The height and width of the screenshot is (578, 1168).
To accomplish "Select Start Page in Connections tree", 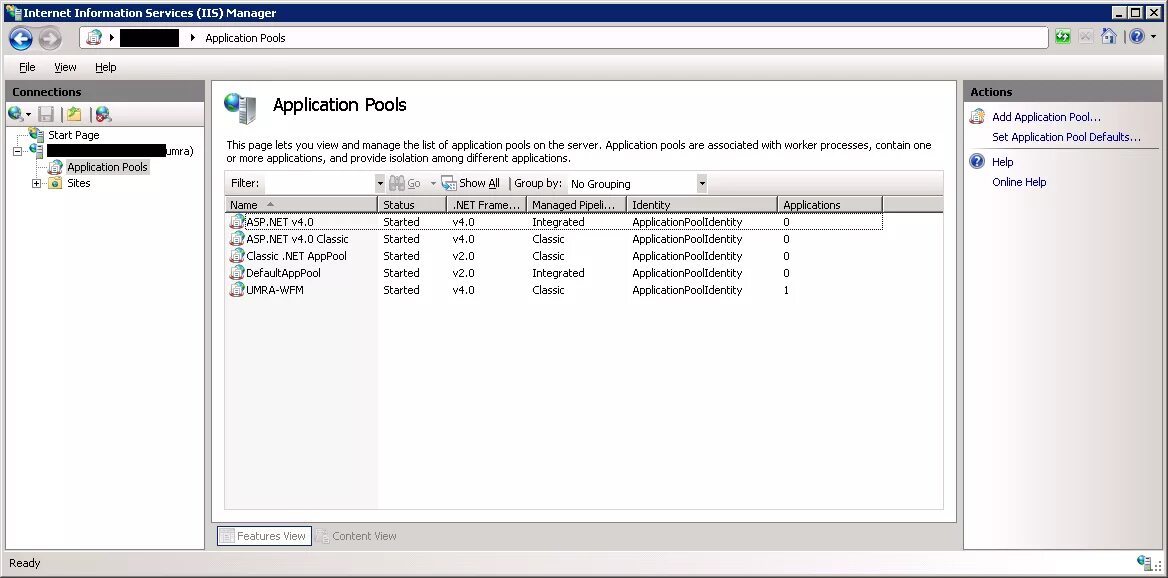I will [74, 135].
